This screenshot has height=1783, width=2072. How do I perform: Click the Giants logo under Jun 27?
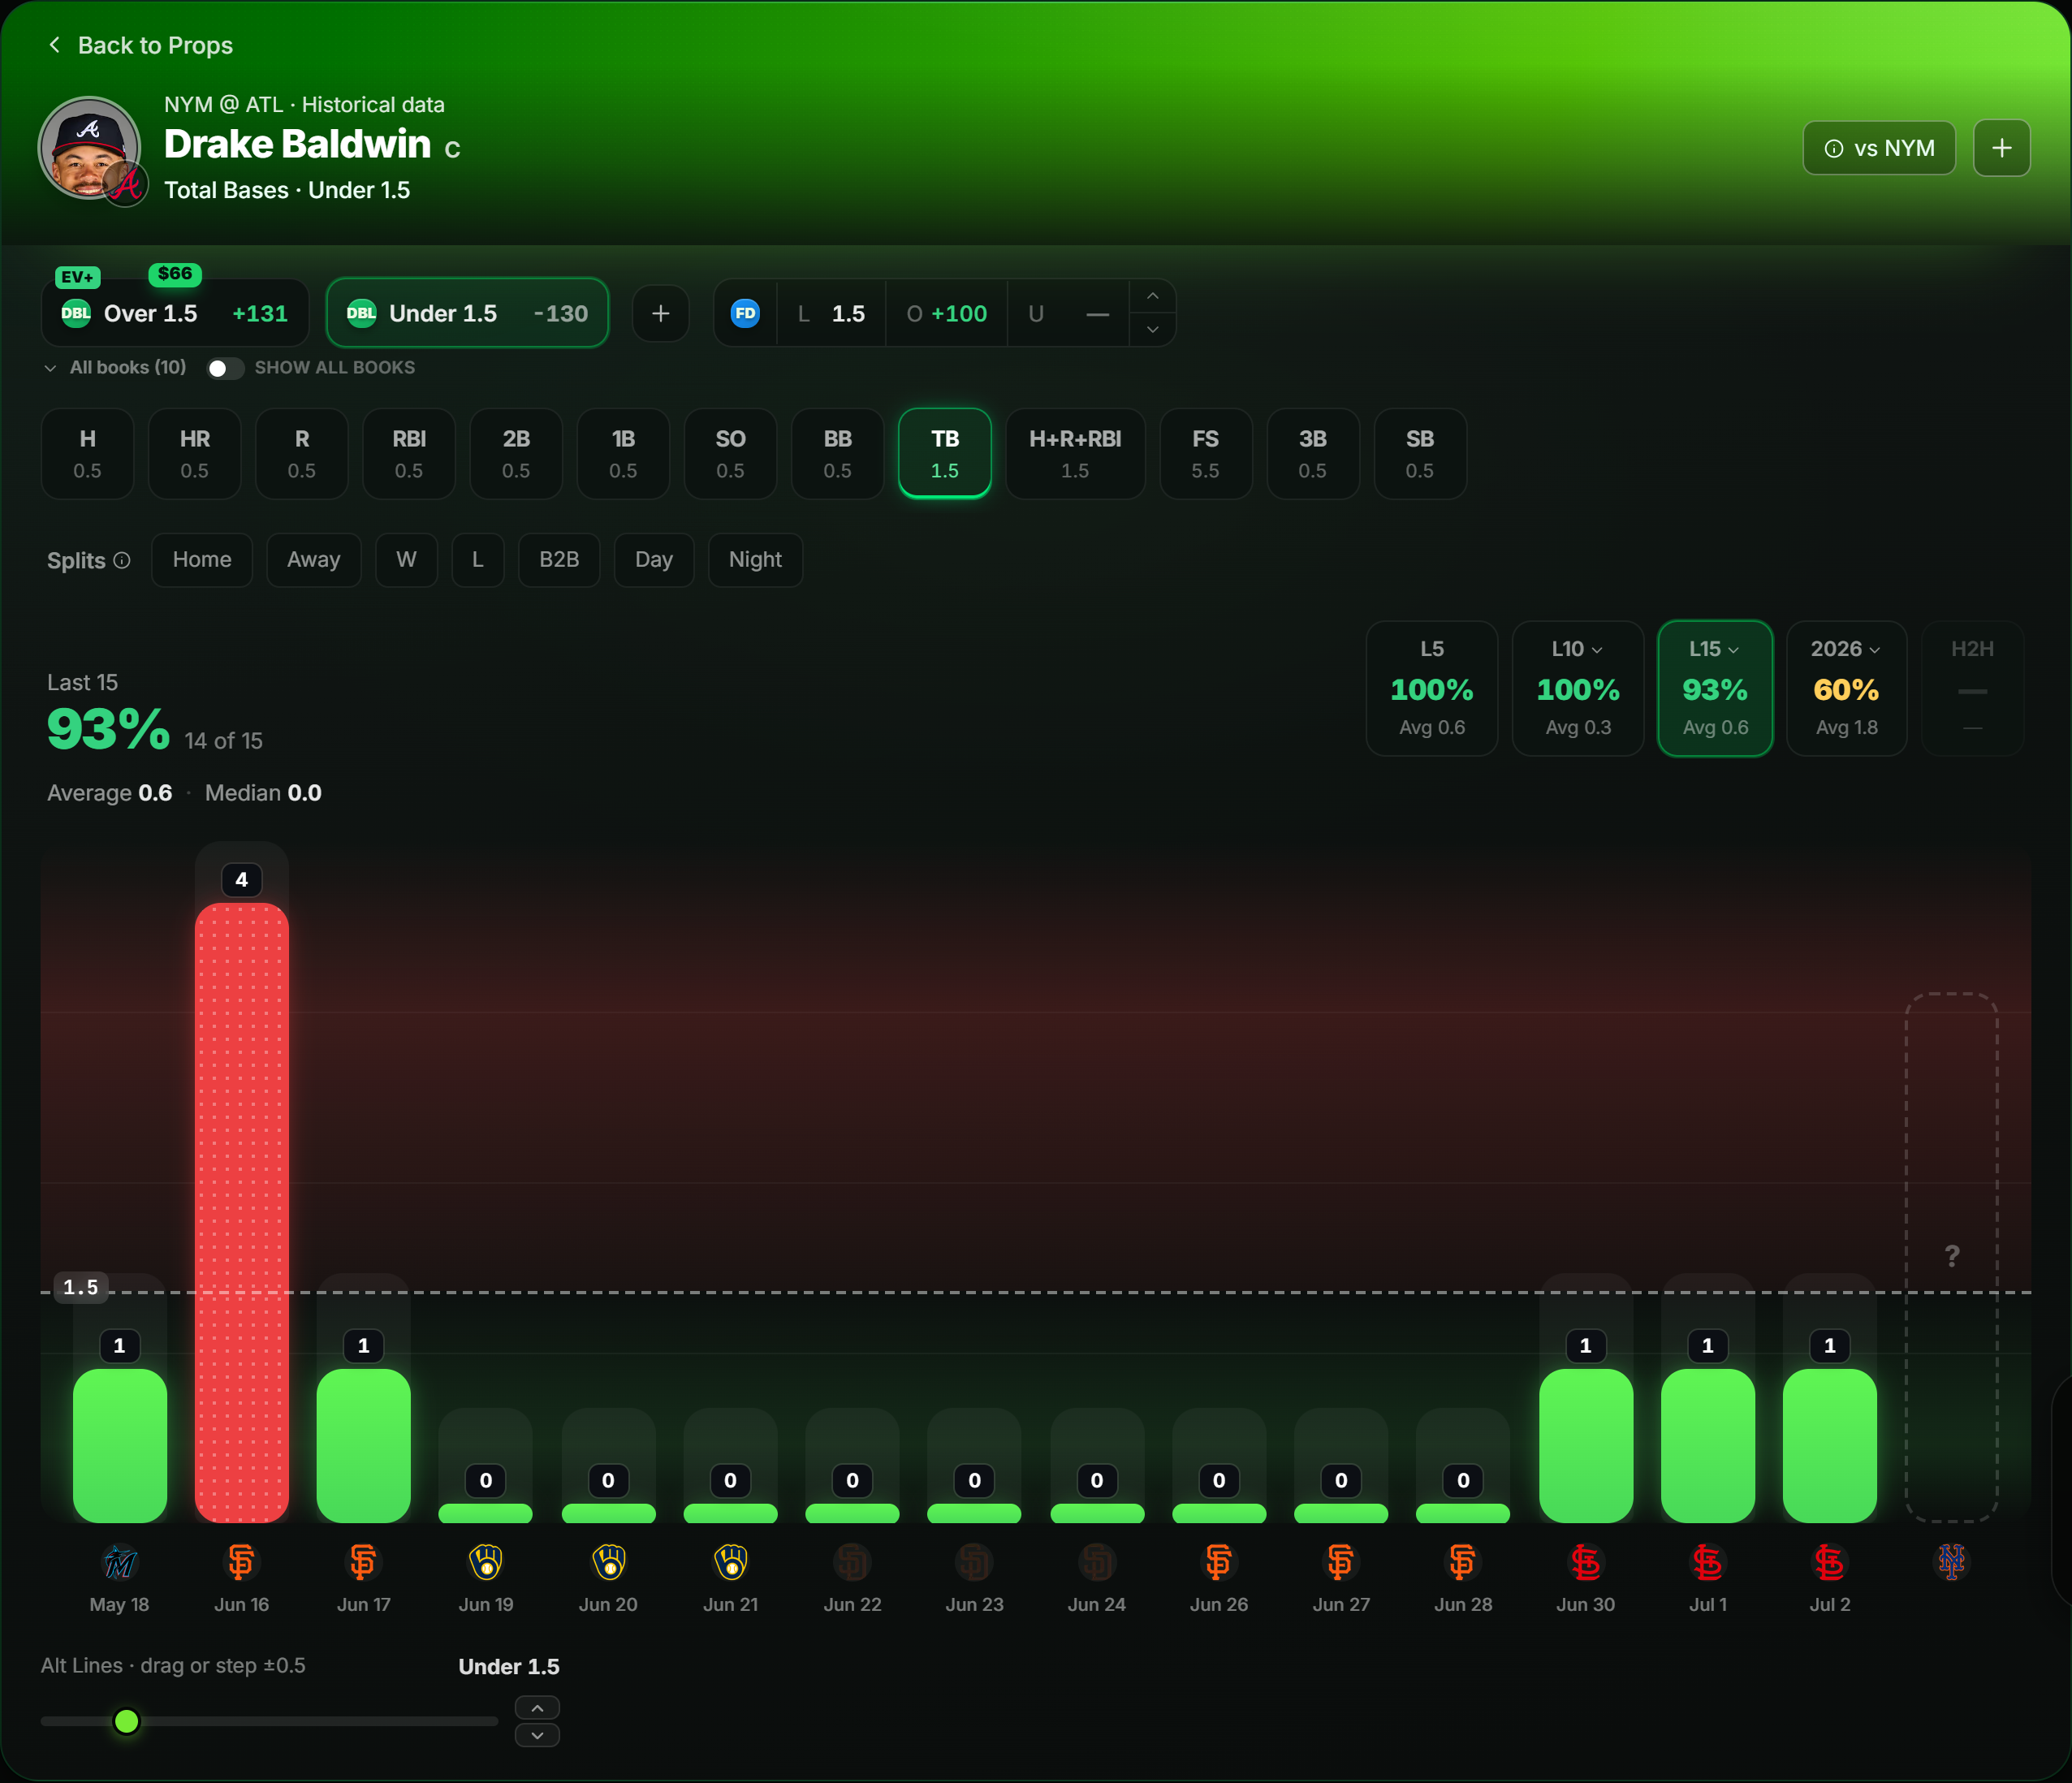(1341, 1562)
